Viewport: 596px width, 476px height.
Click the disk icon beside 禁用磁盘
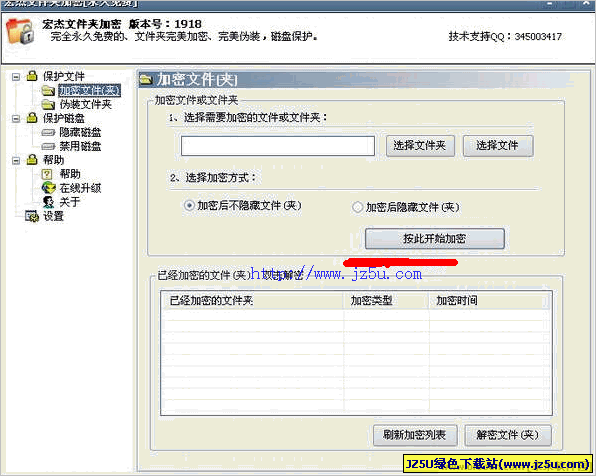pyautogui.click(x=48, y=146)
